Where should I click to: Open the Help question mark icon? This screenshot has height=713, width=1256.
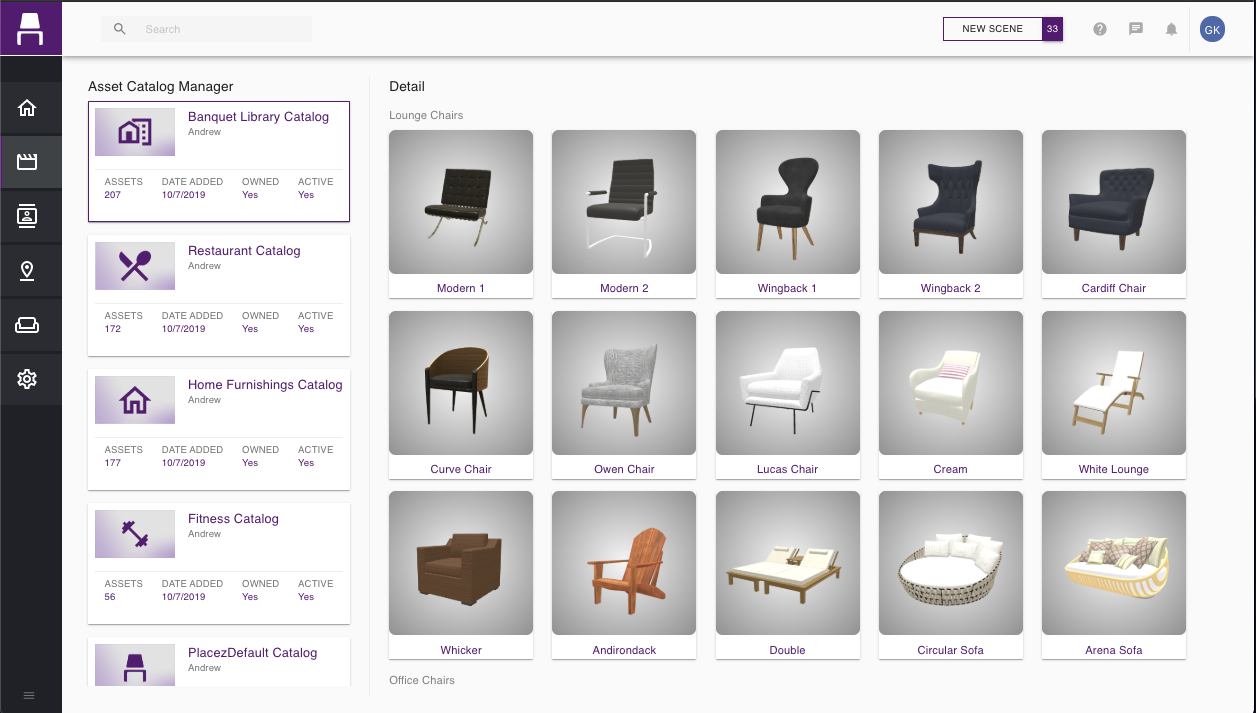point(1100,29)
